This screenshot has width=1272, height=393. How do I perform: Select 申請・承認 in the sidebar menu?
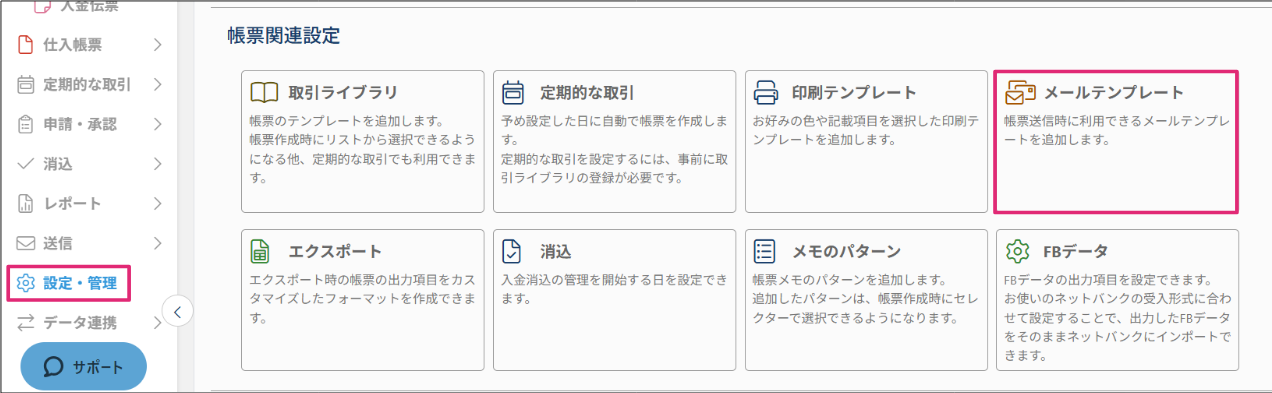tap(80, 124)
